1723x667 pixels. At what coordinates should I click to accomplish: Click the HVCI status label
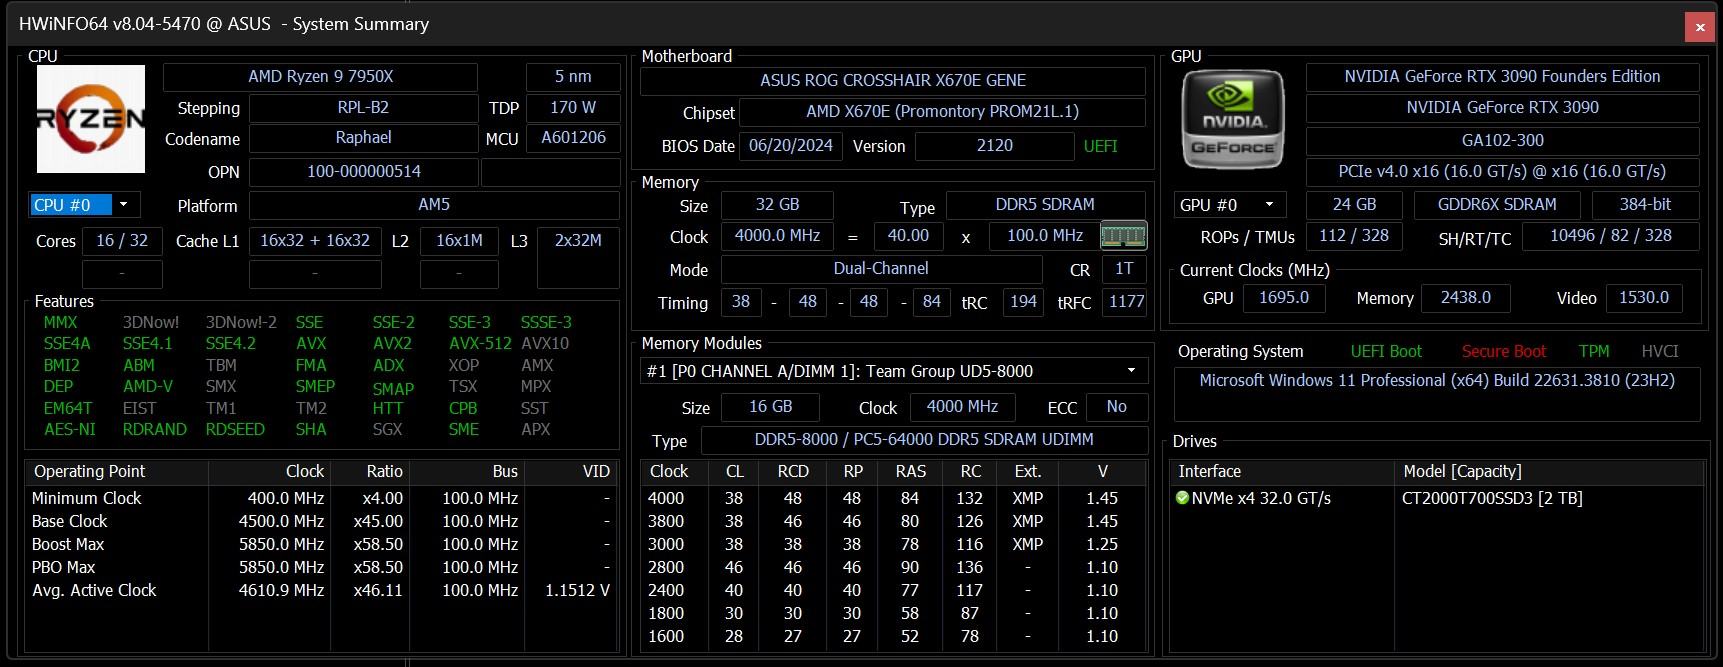[x=1660, y=351]
